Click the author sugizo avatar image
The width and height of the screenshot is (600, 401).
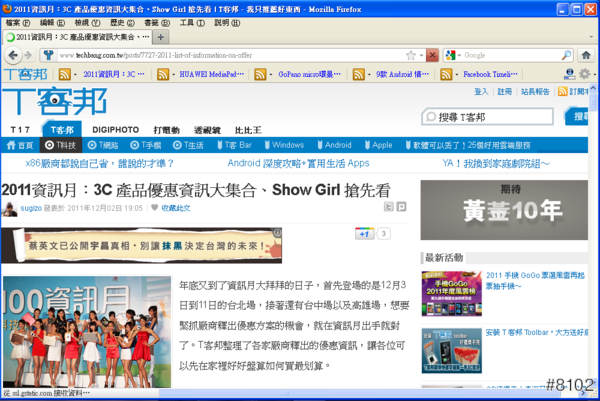pyautogui.click(x=9, y=209)
